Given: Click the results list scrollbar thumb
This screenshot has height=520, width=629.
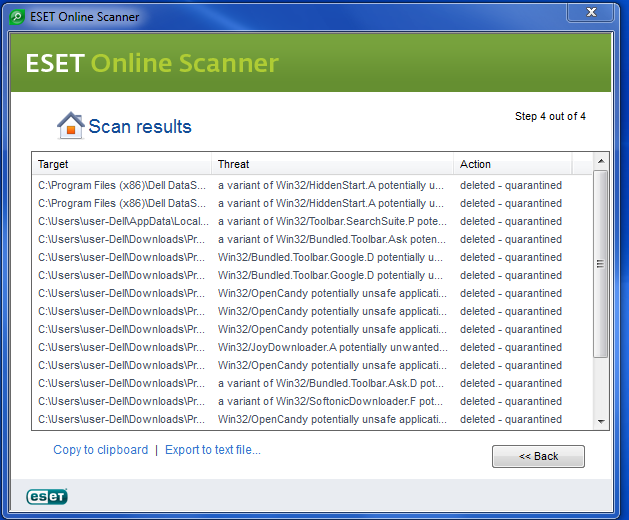Looking at the screenshot, I should [x=601, y=264].
